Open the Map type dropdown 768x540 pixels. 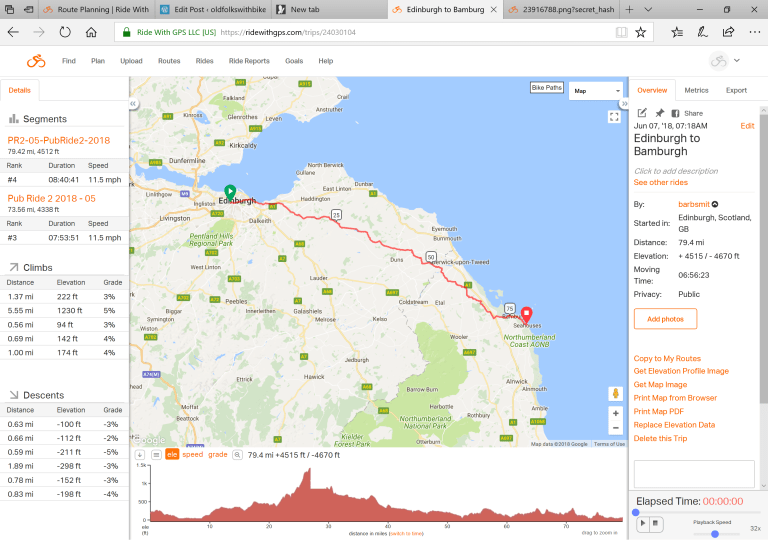click(x=594, y=90)
